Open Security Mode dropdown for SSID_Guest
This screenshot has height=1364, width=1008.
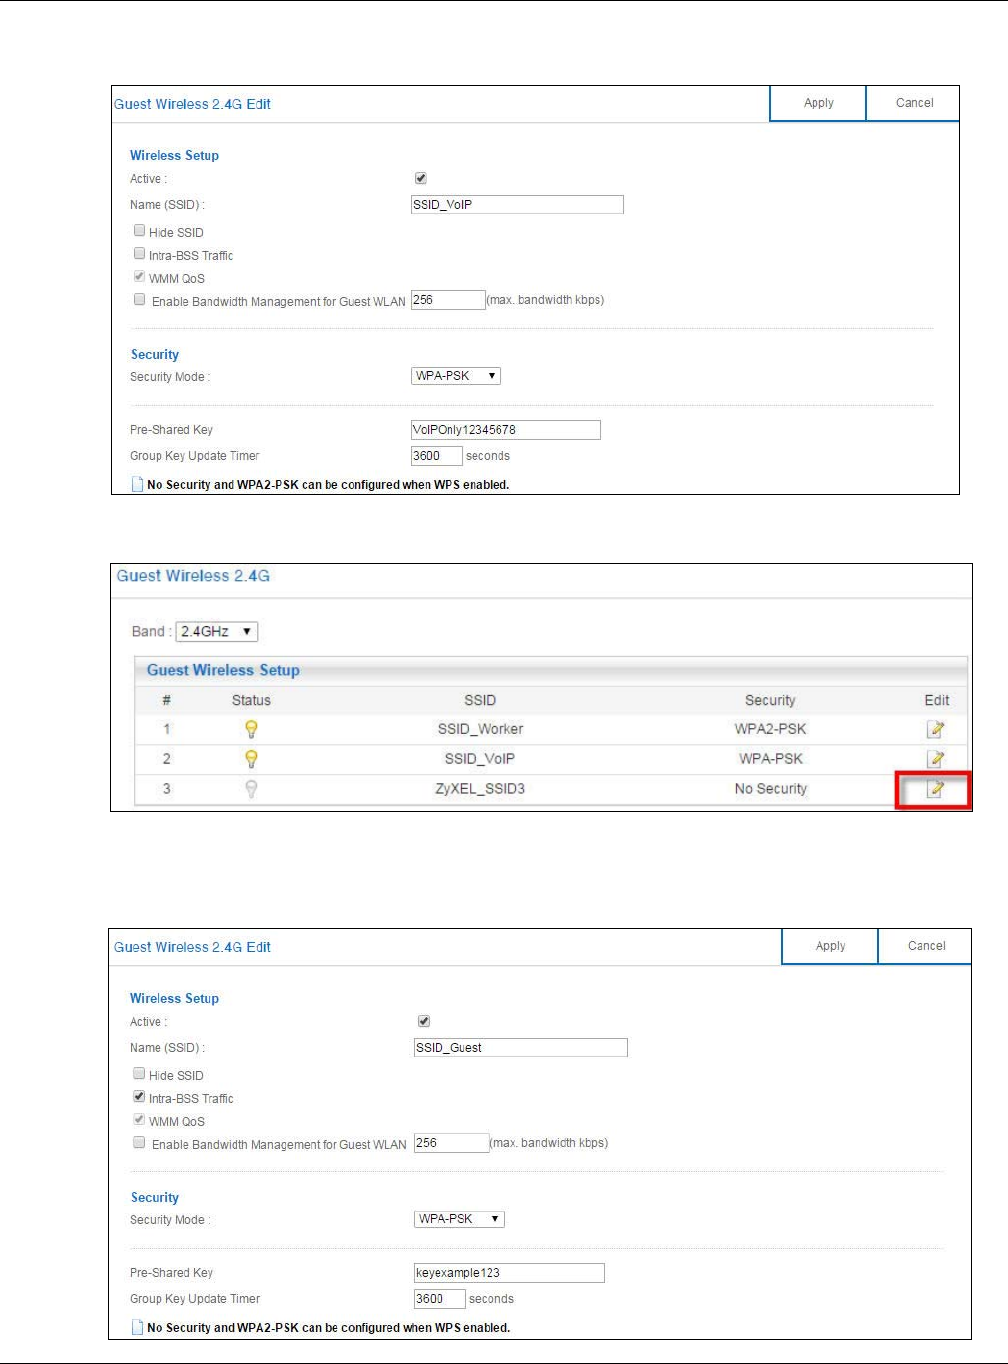pos(459,1219)
